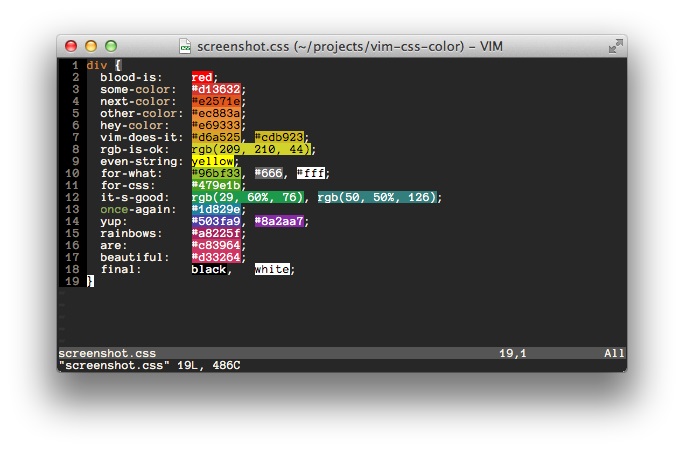Click the rgb(209, 210, 44) value

(x=253, y=149)
